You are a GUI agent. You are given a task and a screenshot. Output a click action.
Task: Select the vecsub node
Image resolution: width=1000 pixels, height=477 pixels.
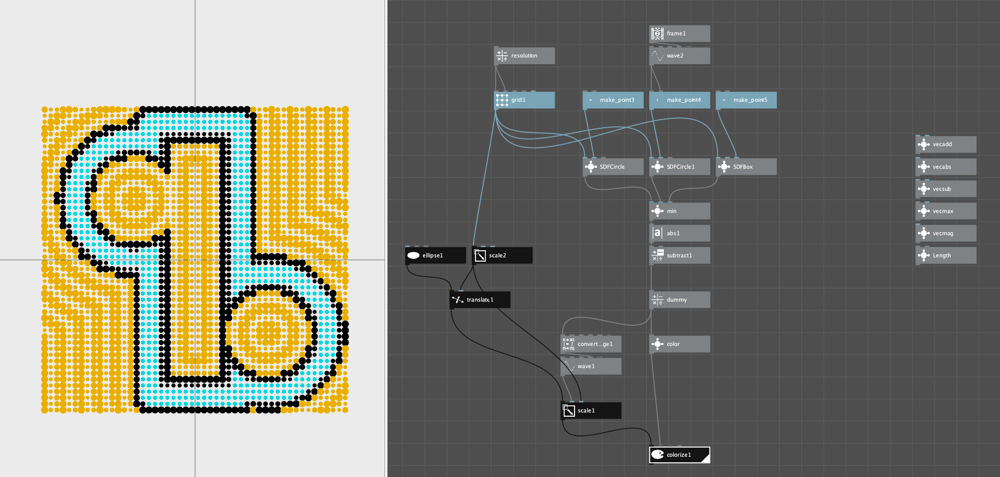[946, 189]
